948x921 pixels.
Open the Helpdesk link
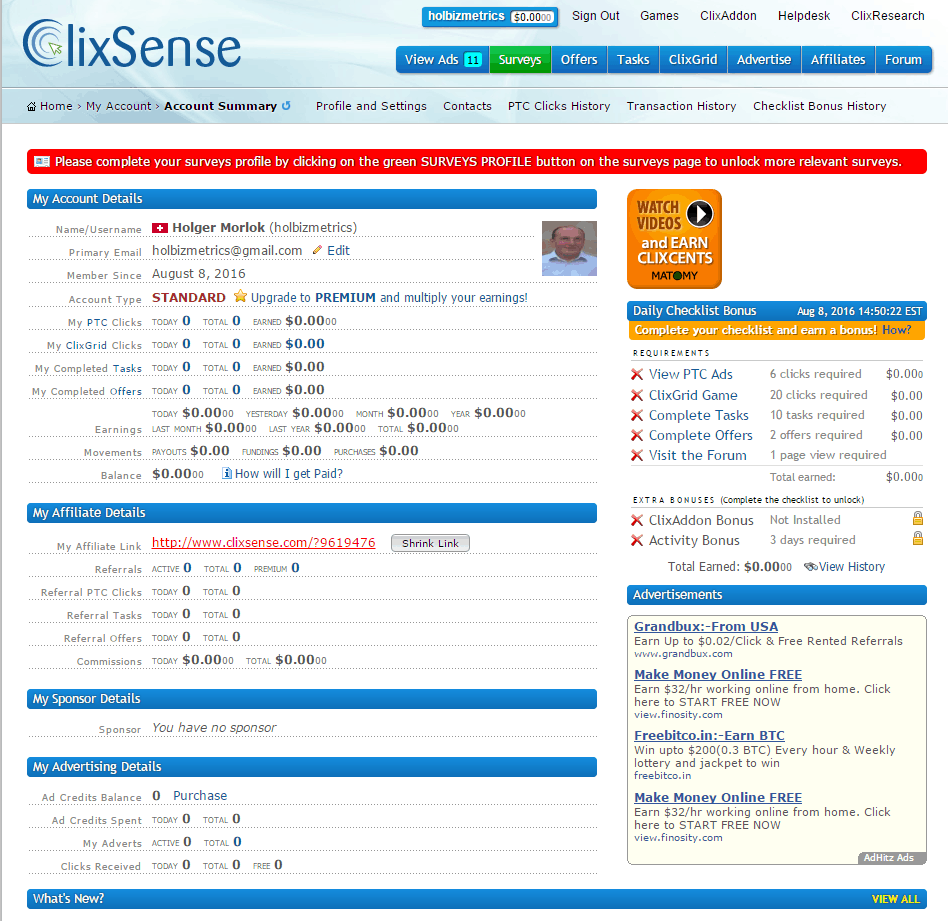tap(804, 16)
